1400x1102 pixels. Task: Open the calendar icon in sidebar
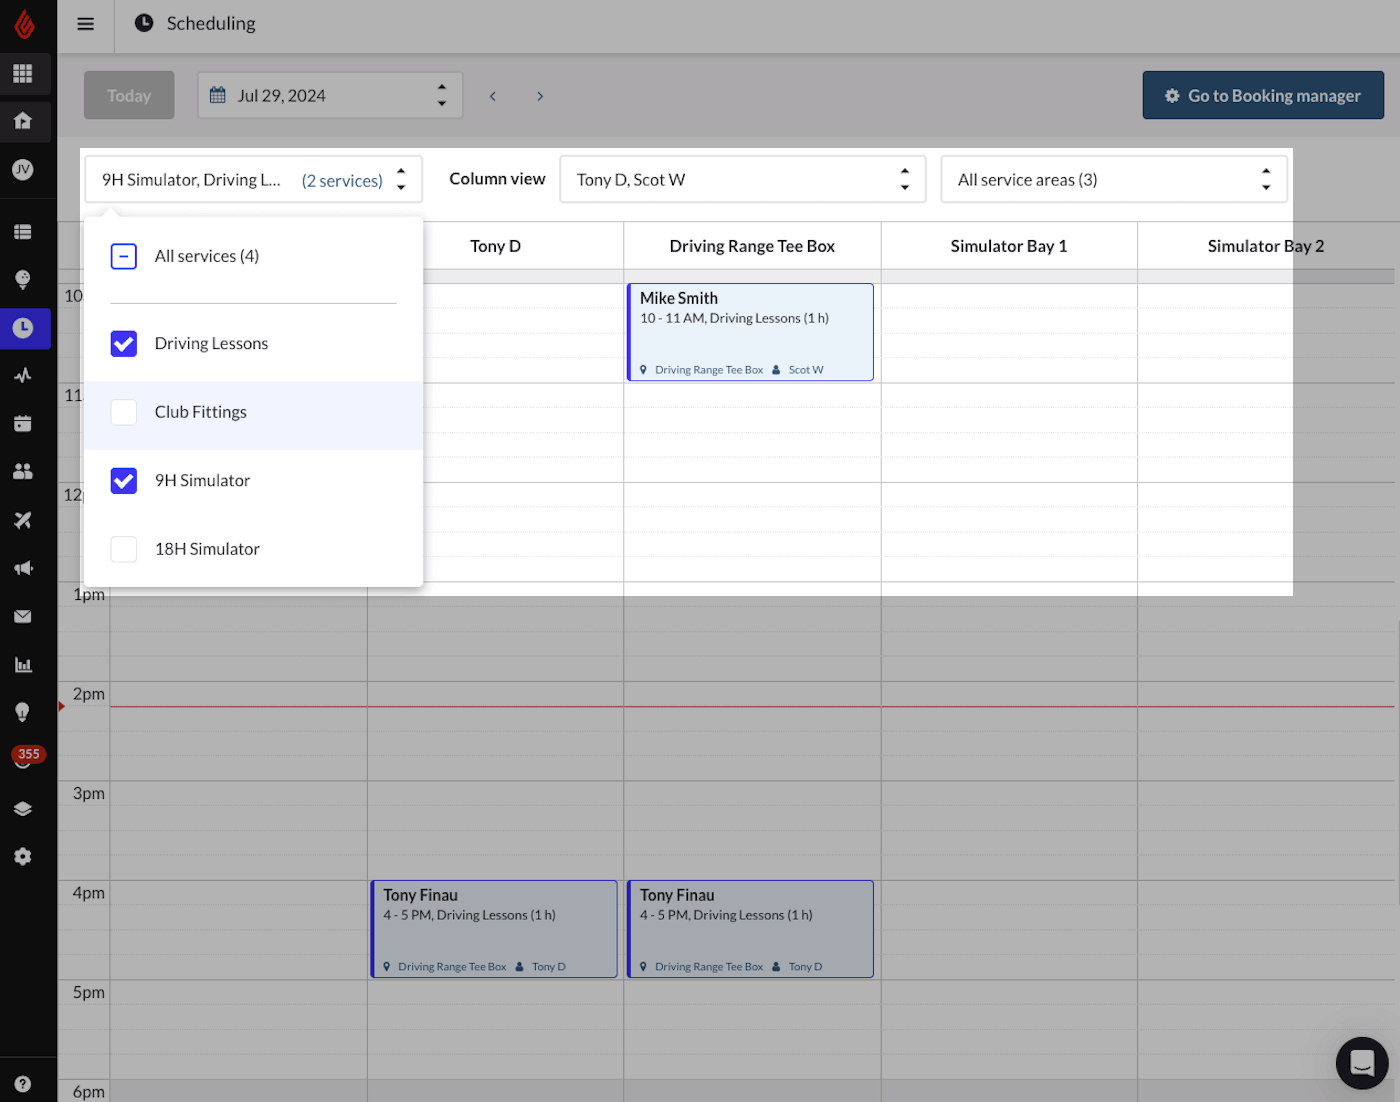pyautogui.click(x=23, y=424)
